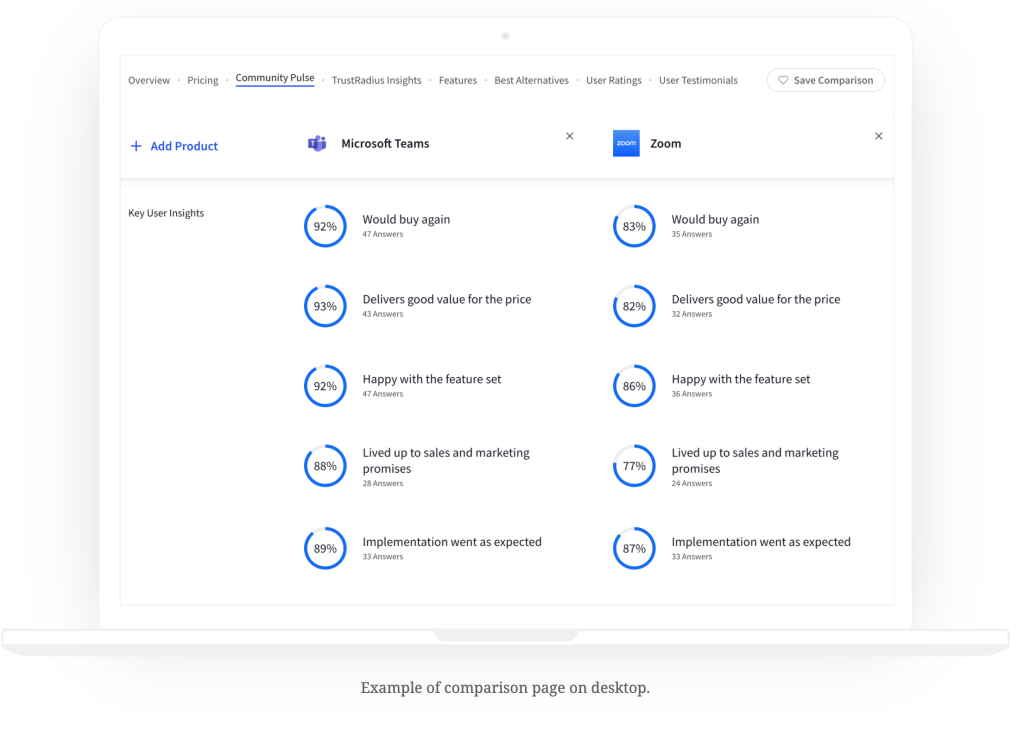Remove Zoom from the comparison
Image resolution: width=1024 pixels, height=730 pixels.
pos(879,136)
